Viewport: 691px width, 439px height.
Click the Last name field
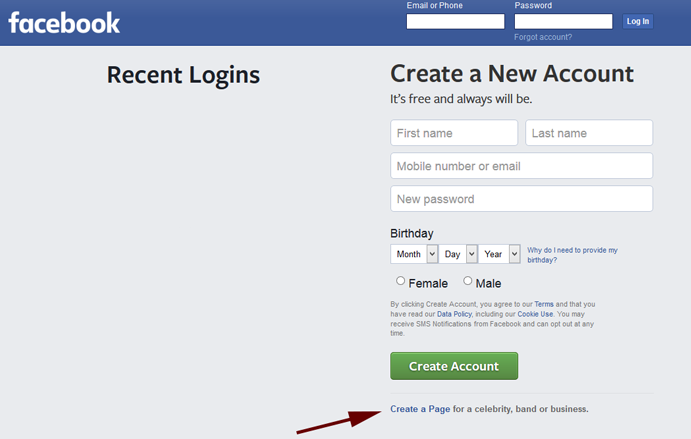pos(589,133)
